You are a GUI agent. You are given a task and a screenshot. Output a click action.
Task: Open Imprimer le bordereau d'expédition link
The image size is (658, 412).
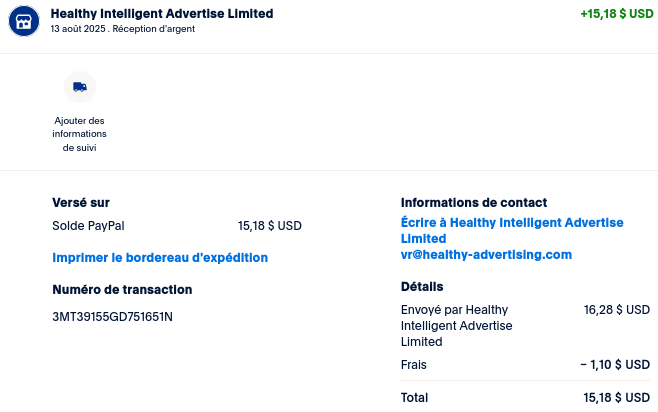click(x=160, y=257)
